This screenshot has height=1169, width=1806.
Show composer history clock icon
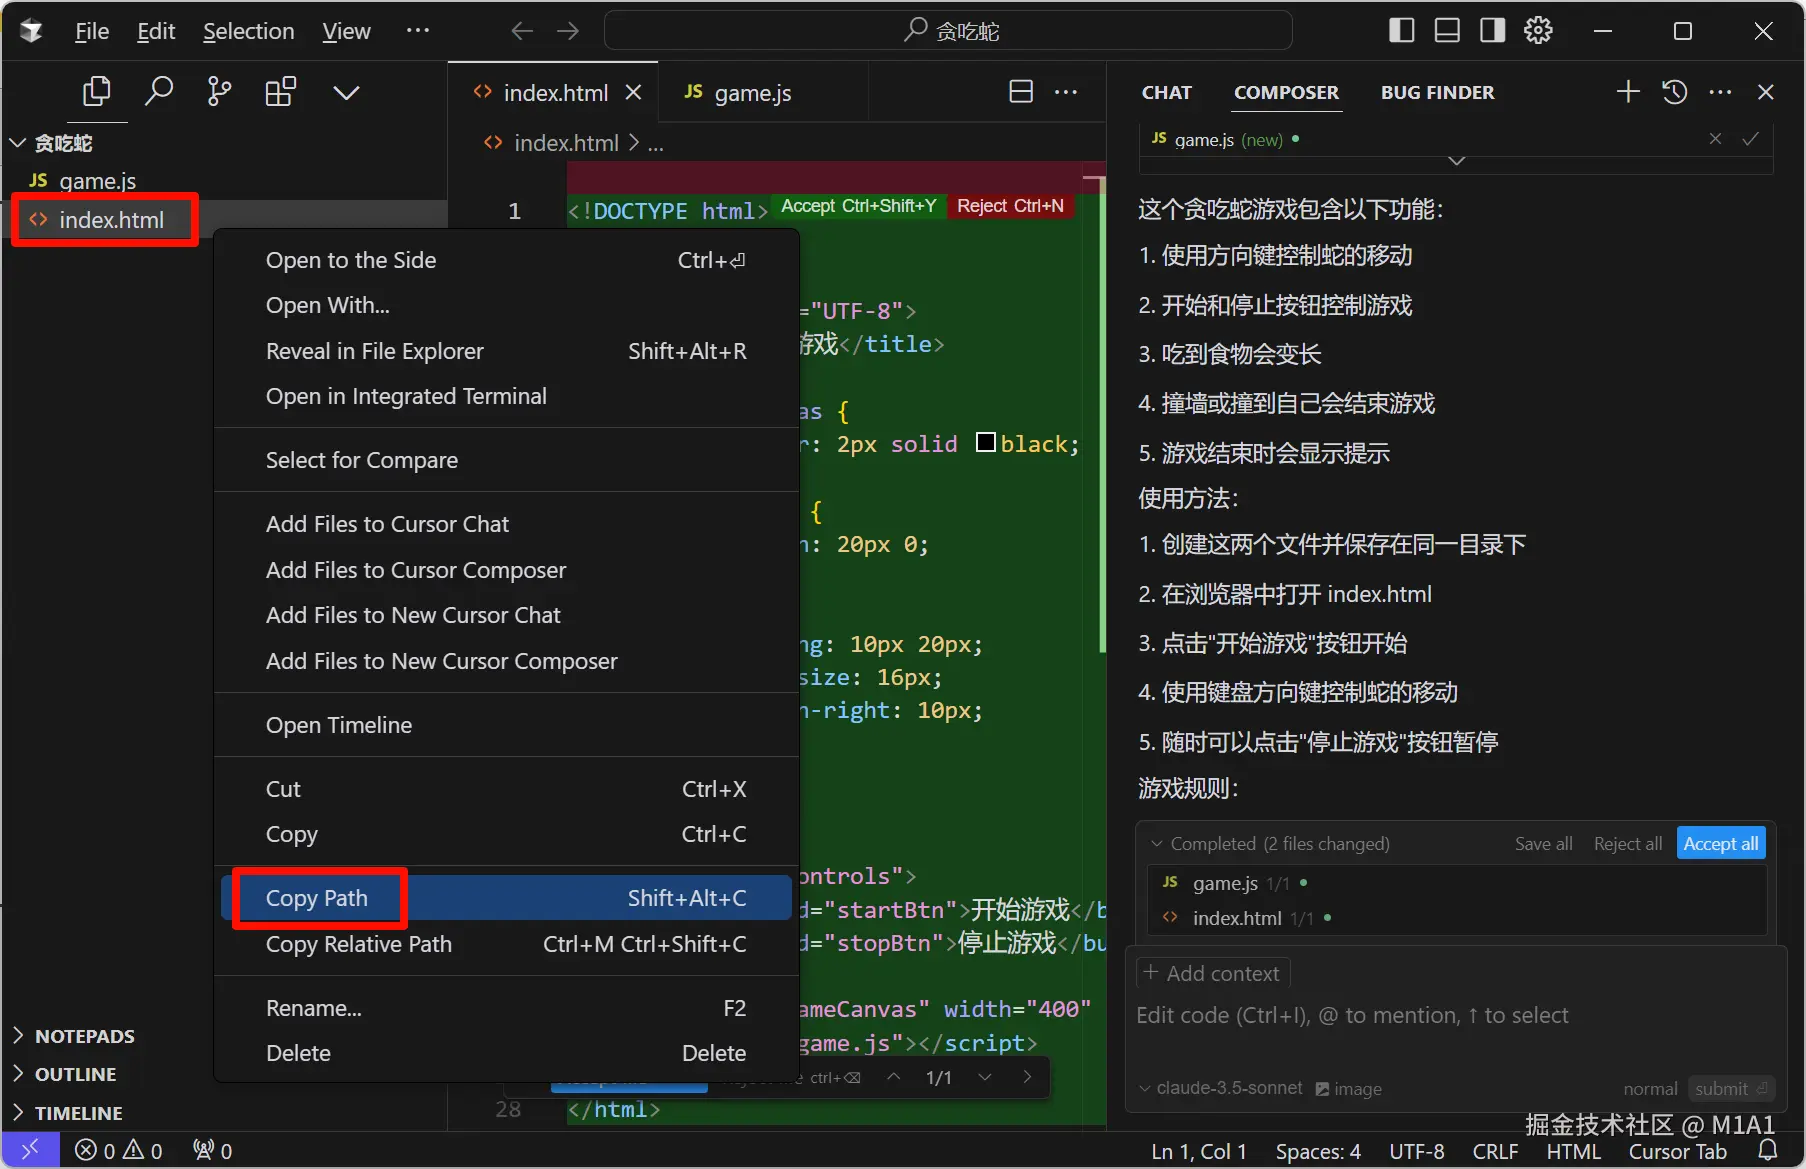click(1675, 92)
